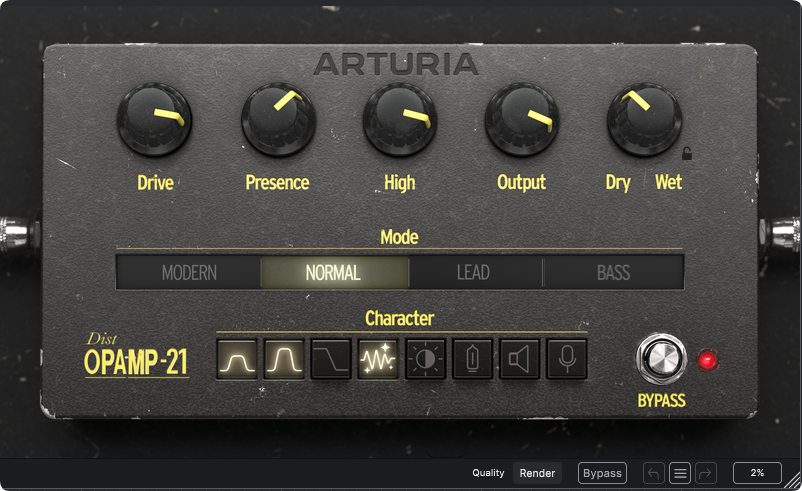Toggle the microphone character button

coord(566,359)
